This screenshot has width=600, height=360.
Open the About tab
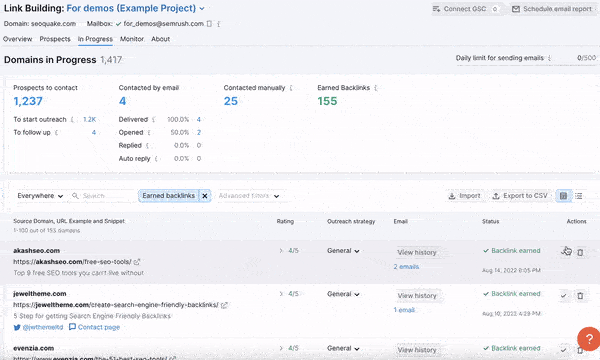pos(160,39)
